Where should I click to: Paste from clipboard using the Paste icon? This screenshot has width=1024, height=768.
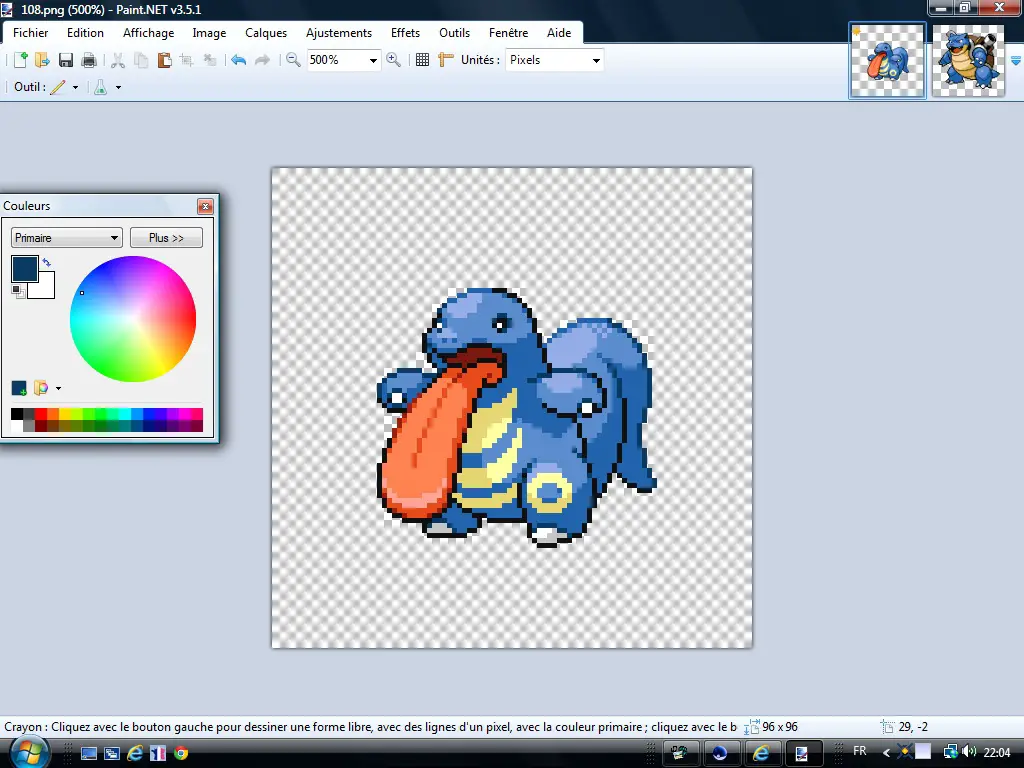(x=165, y=60)
